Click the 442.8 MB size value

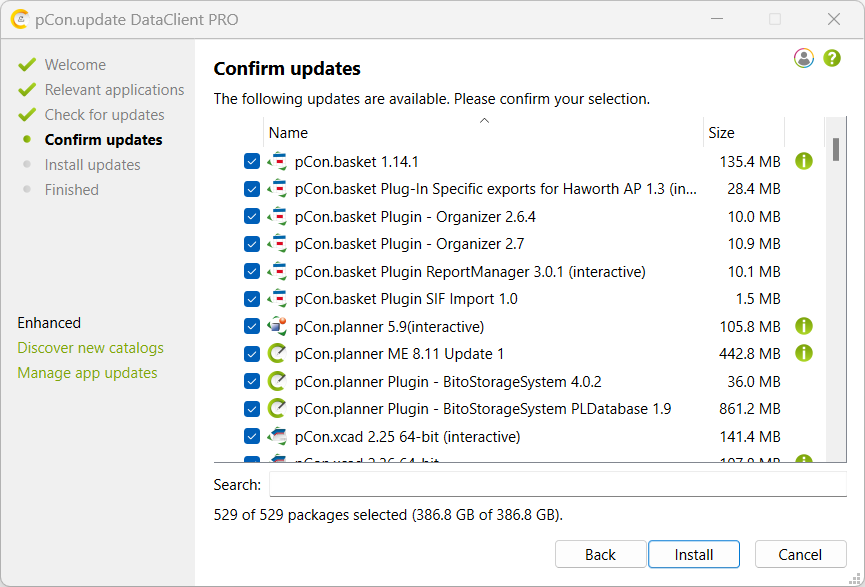coord(750,354)
